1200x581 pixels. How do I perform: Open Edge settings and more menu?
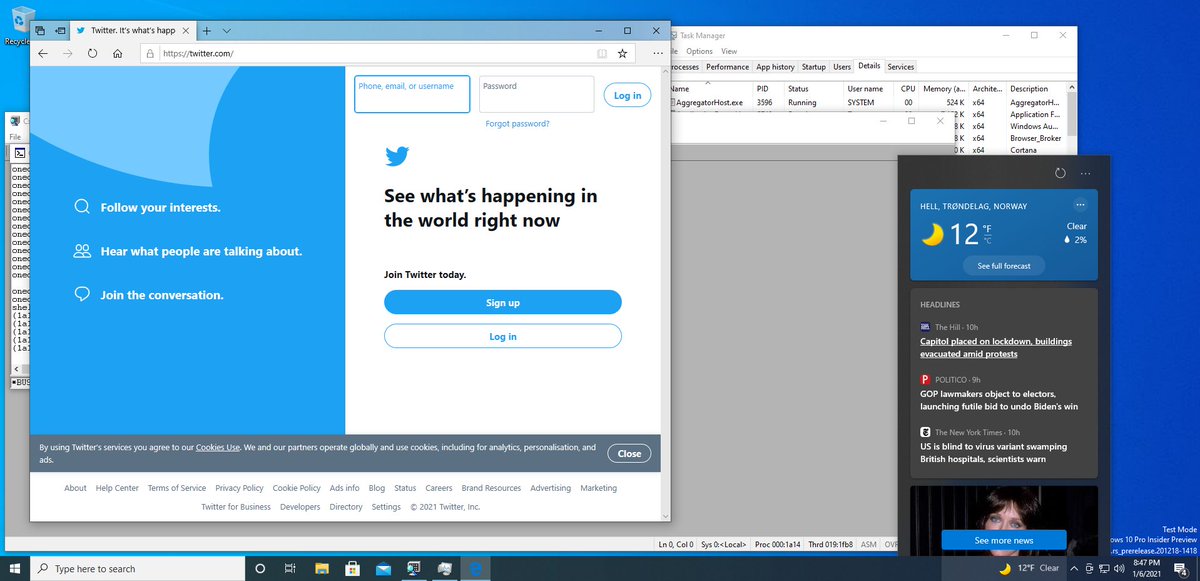(x=657, y=53)
